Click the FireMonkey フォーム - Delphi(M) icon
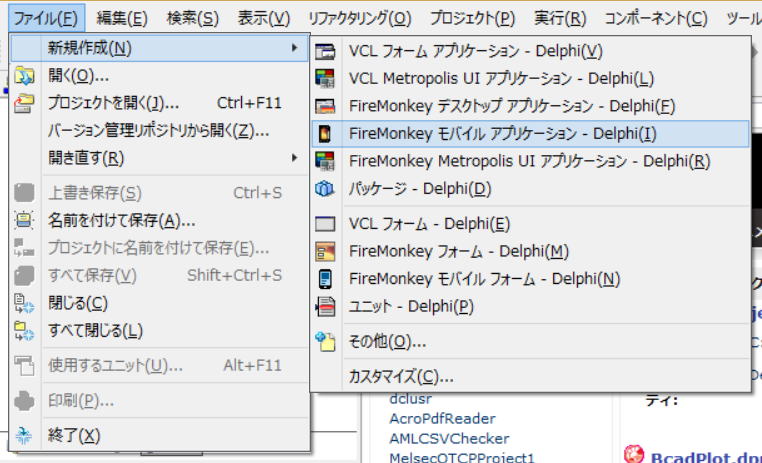The height and width of the screenshot is (463, 762). [325, 251]
